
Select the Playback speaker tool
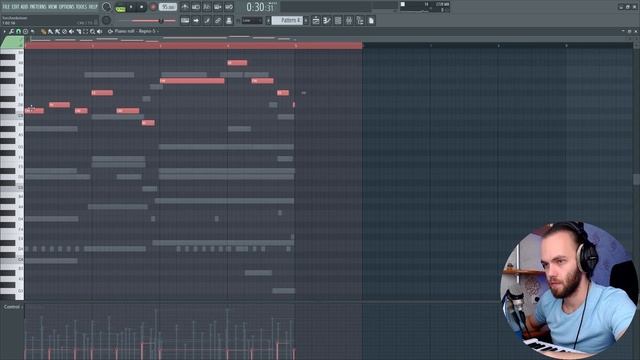pos(99,31)
